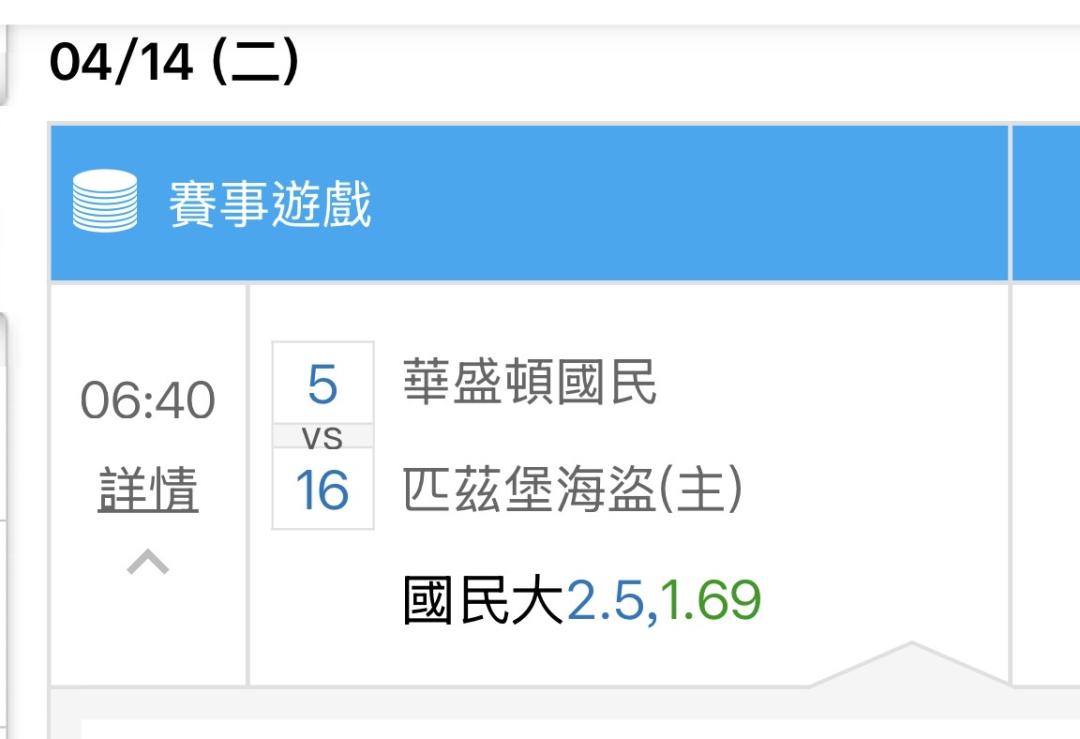Open the 詳情 details link

148,490
